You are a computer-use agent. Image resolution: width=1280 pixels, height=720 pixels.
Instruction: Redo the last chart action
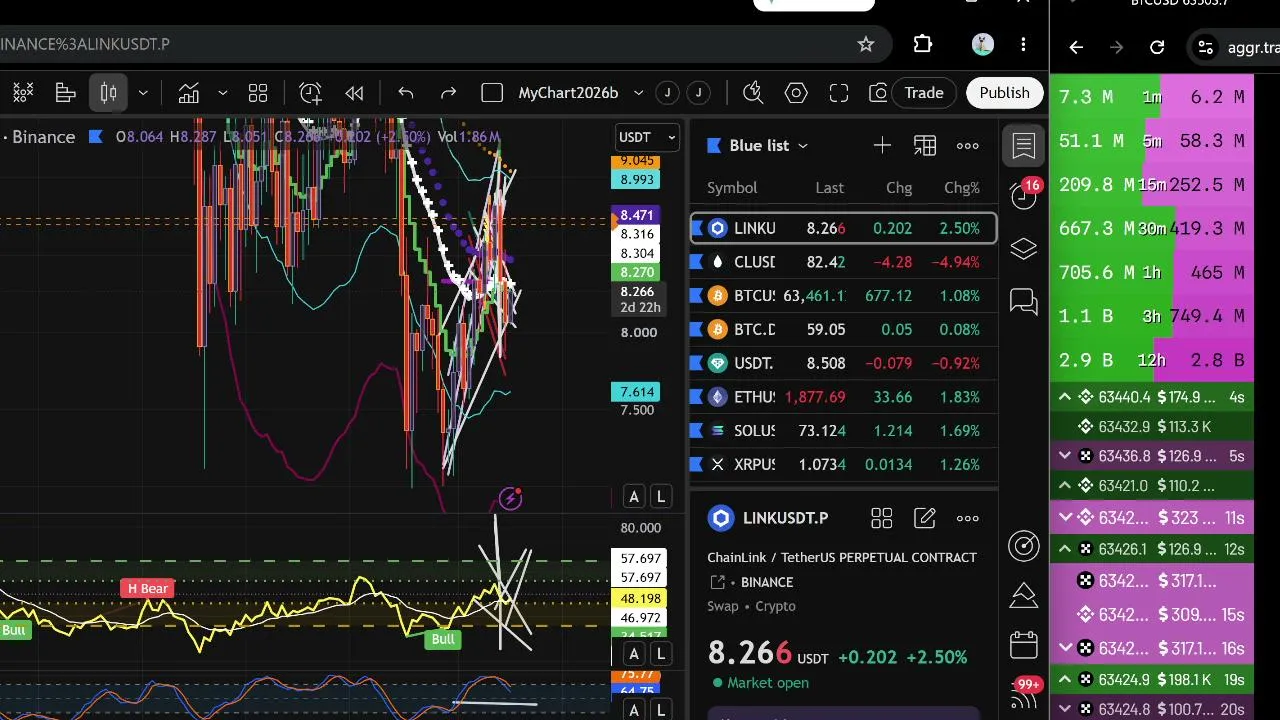click(449, 93)
